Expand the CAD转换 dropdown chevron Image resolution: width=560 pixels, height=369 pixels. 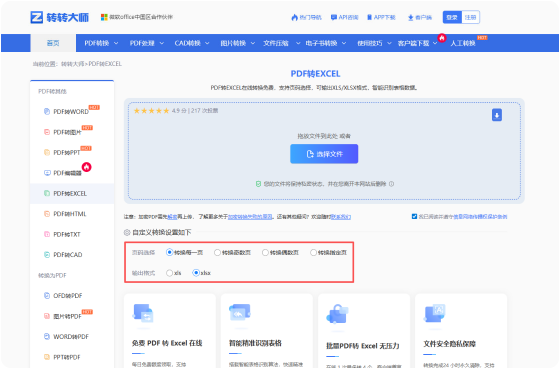(207, 43)
